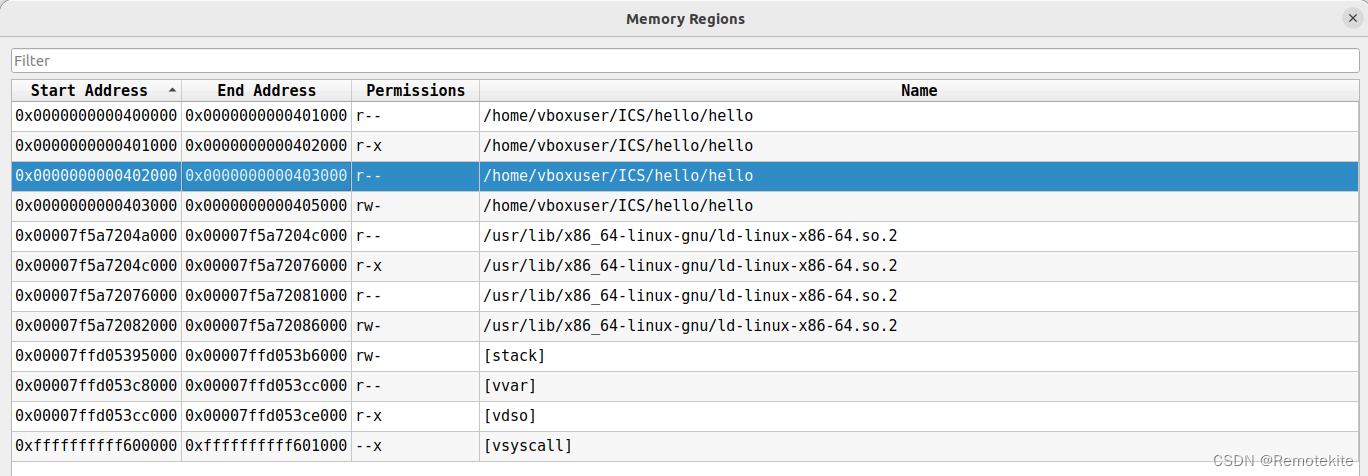Click end address 0x00007f5a72076000
Screen dimensions: 1368x476
[266, 266]
